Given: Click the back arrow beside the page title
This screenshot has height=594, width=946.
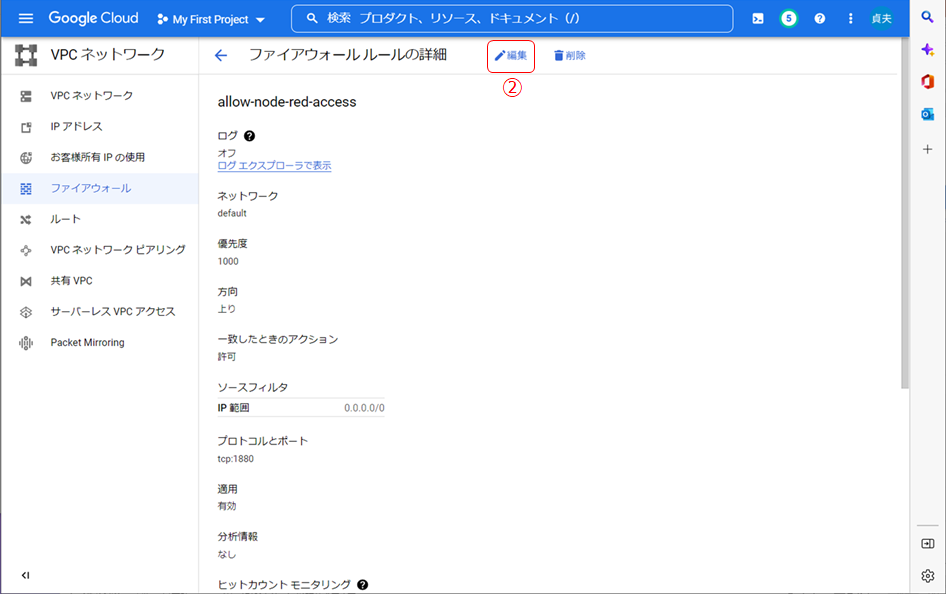Looking at the screenshot, I should coord(221,56).
